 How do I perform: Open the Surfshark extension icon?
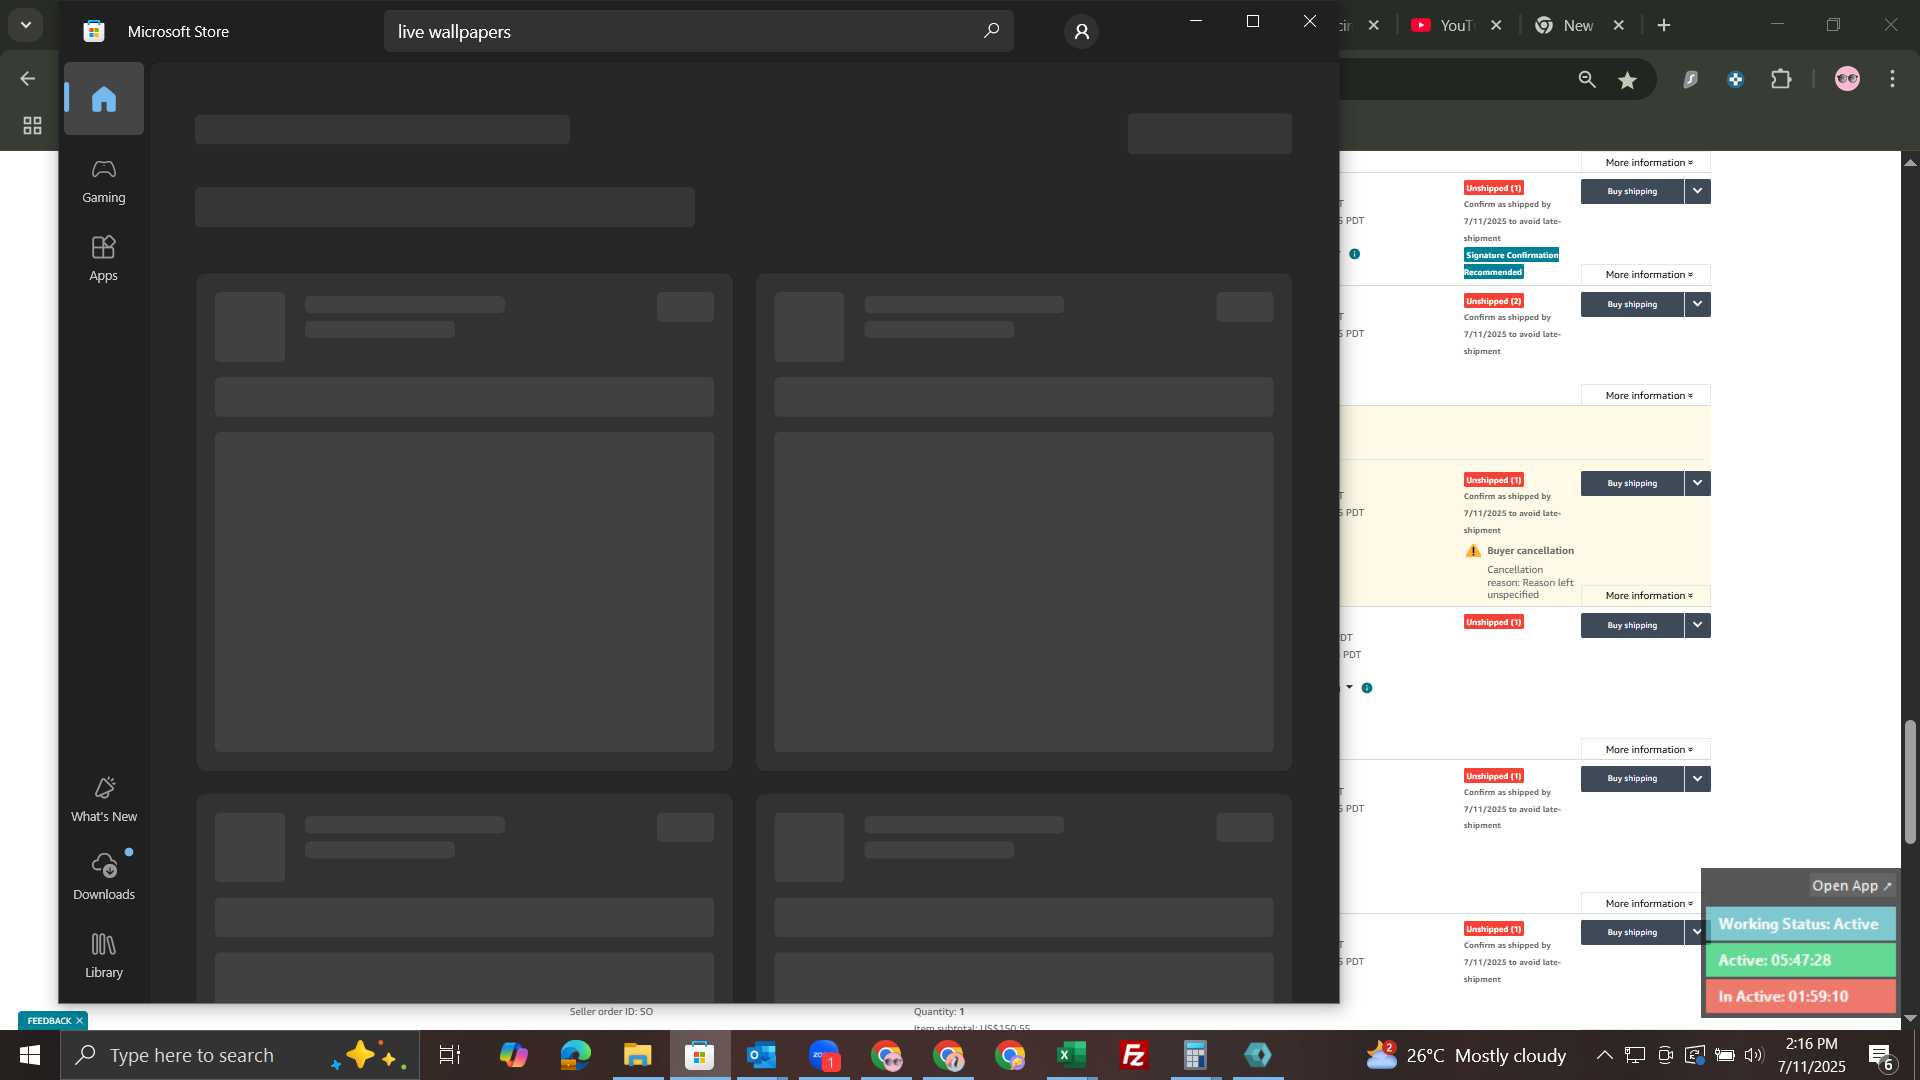pos(1691,79)
